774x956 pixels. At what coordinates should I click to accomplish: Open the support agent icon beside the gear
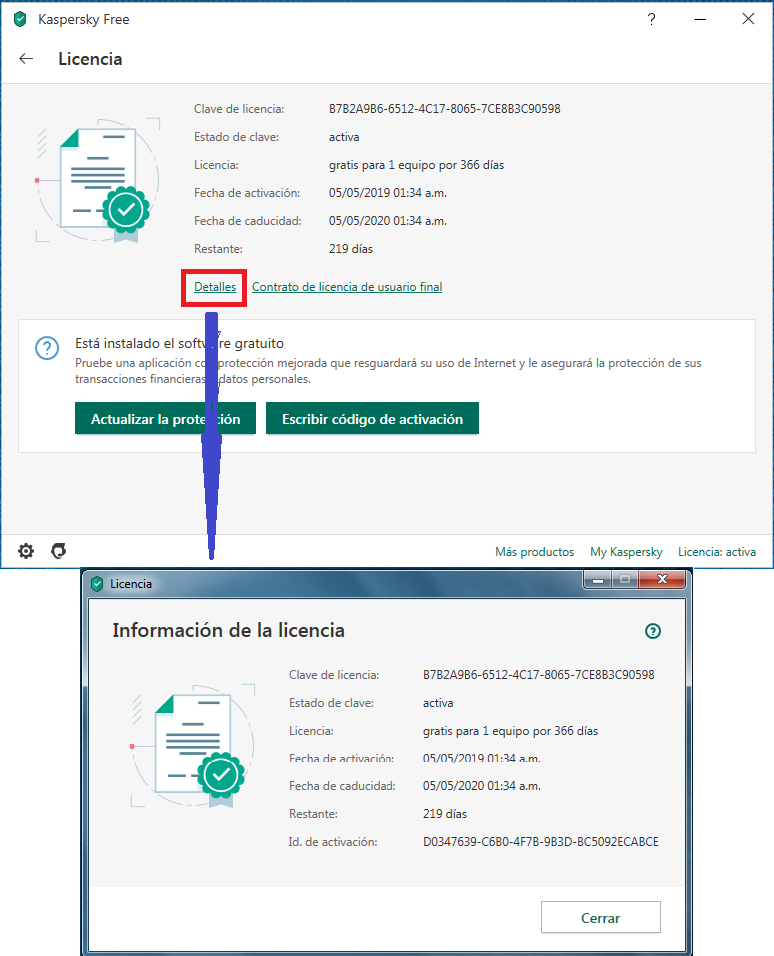[x=59, y=551]
